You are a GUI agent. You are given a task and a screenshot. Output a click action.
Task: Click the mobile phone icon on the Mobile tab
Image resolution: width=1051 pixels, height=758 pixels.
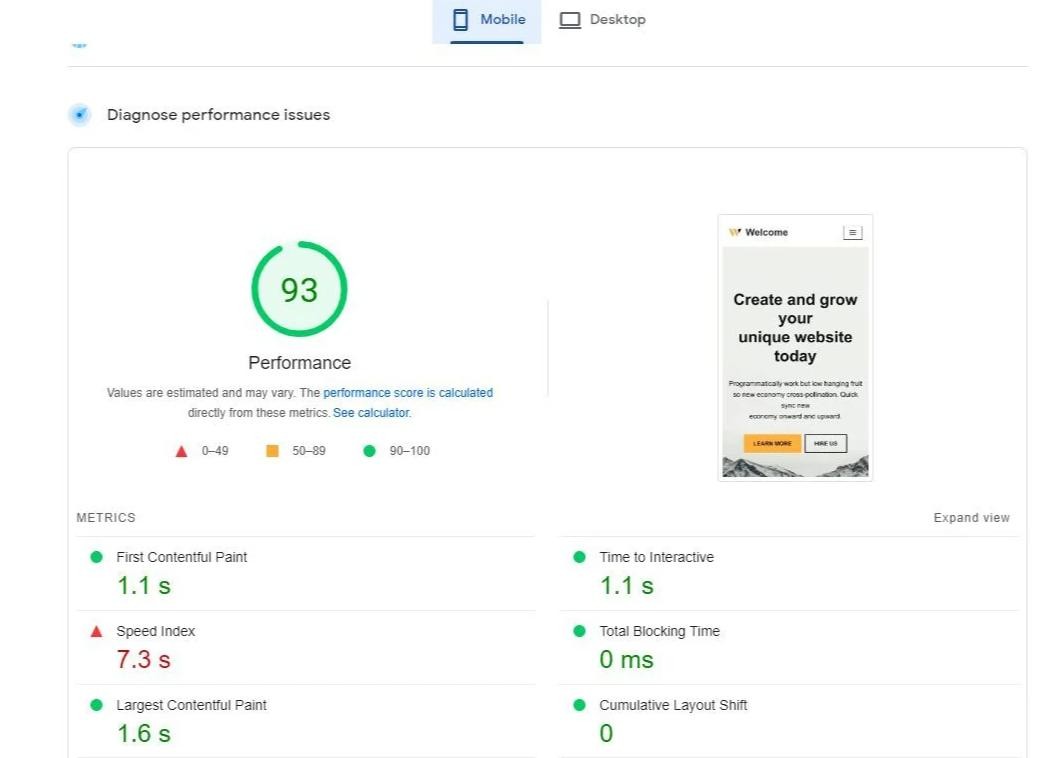[x=462, y=18]
